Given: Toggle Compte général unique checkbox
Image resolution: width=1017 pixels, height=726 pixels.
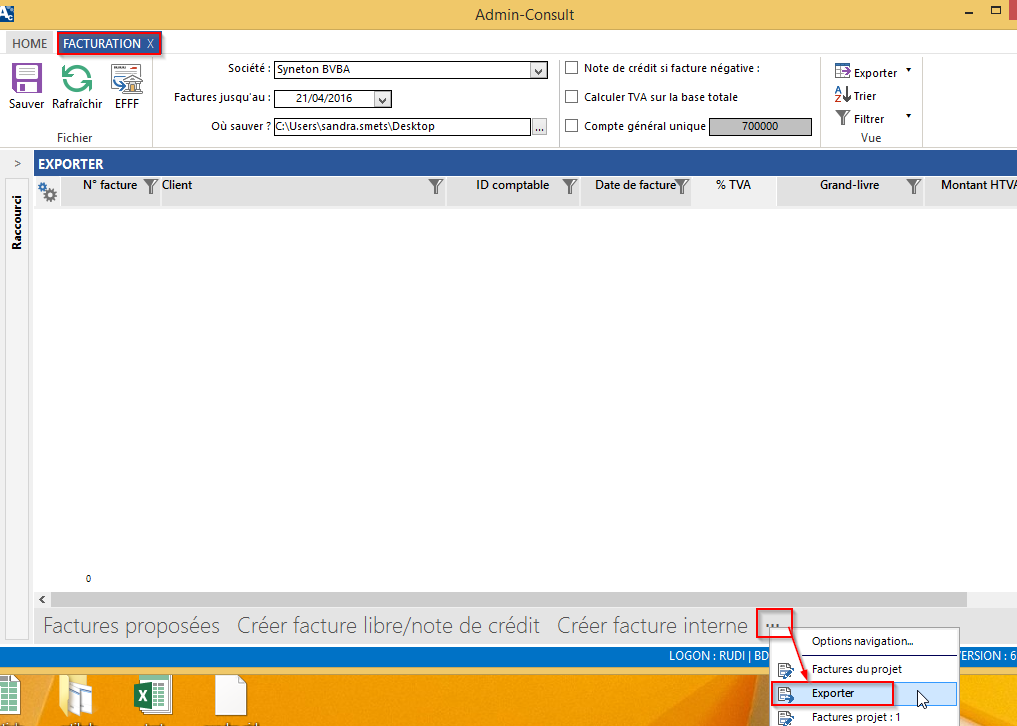Looking at the screenshot, I should 572,126.
